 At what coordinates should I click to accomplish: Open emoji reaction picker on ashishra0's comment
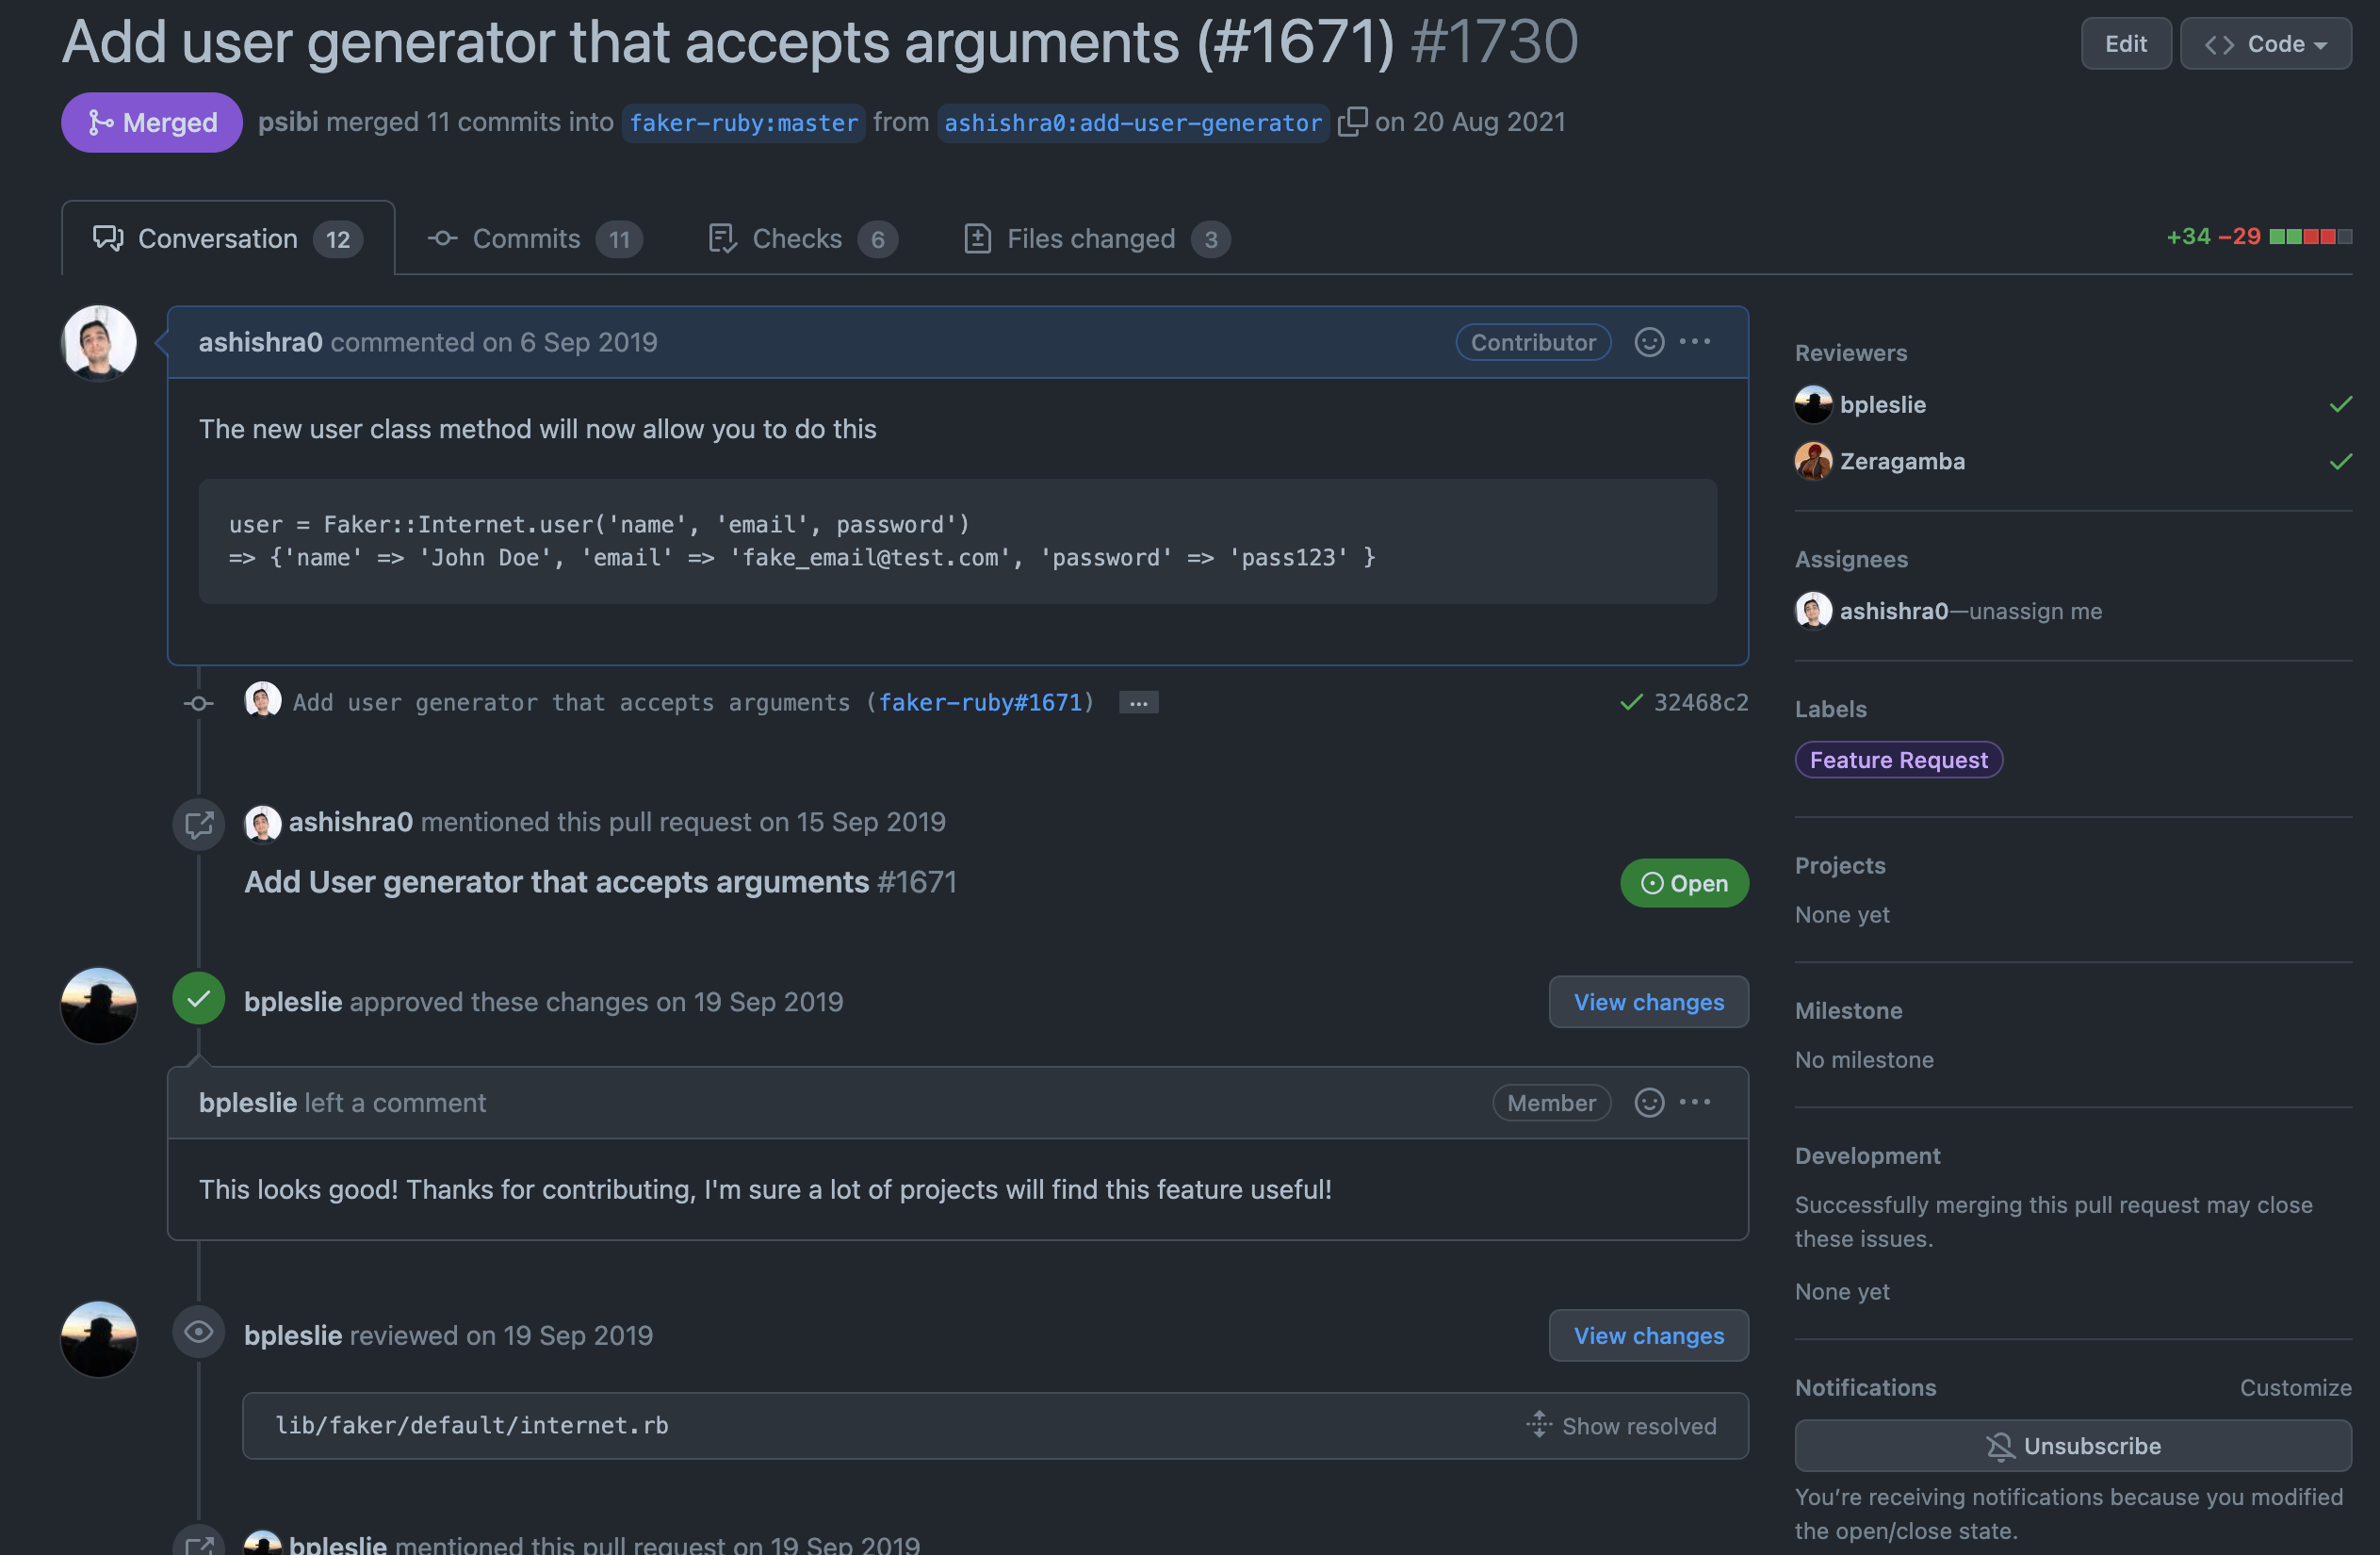click(x=1648, y=342)
